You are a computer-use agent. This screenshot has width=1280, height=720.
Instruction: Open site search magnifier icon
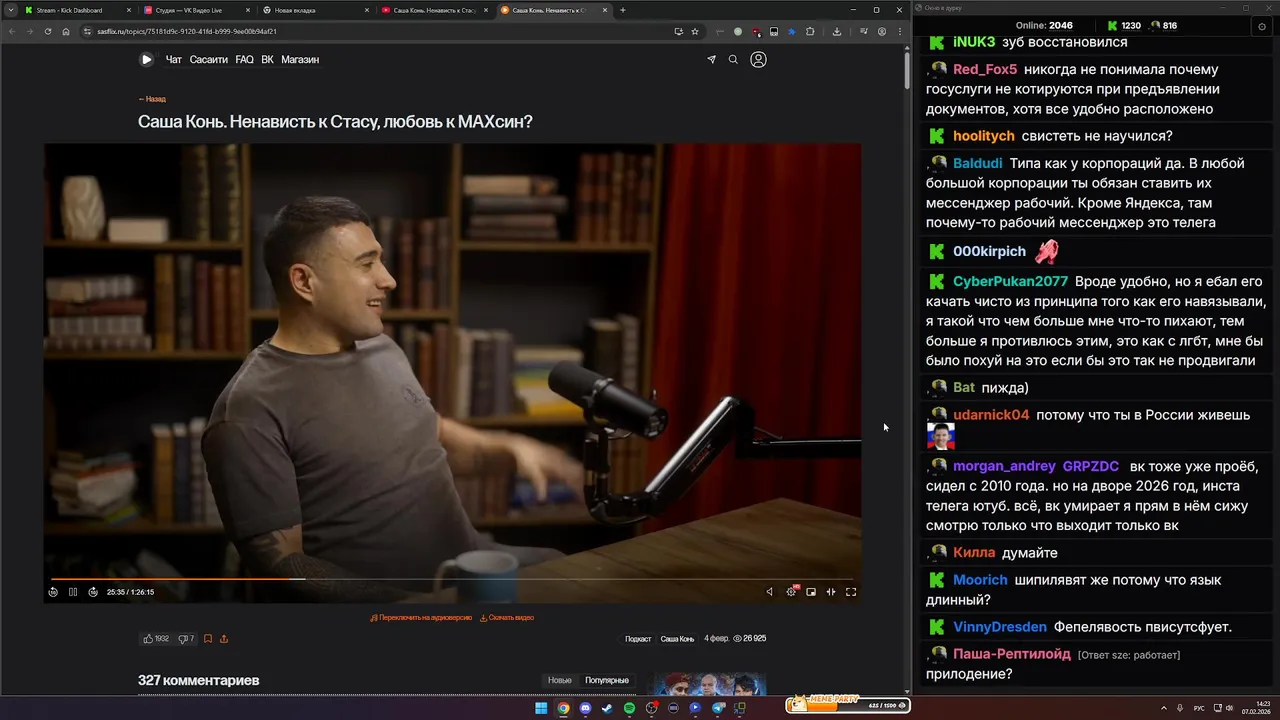[733, 59]
